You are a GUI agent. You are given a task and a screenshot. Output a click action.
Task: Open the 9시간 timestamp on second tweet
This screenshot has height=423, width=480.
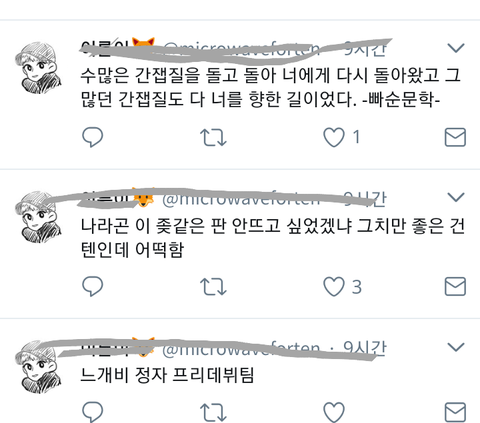click(365, 199)
